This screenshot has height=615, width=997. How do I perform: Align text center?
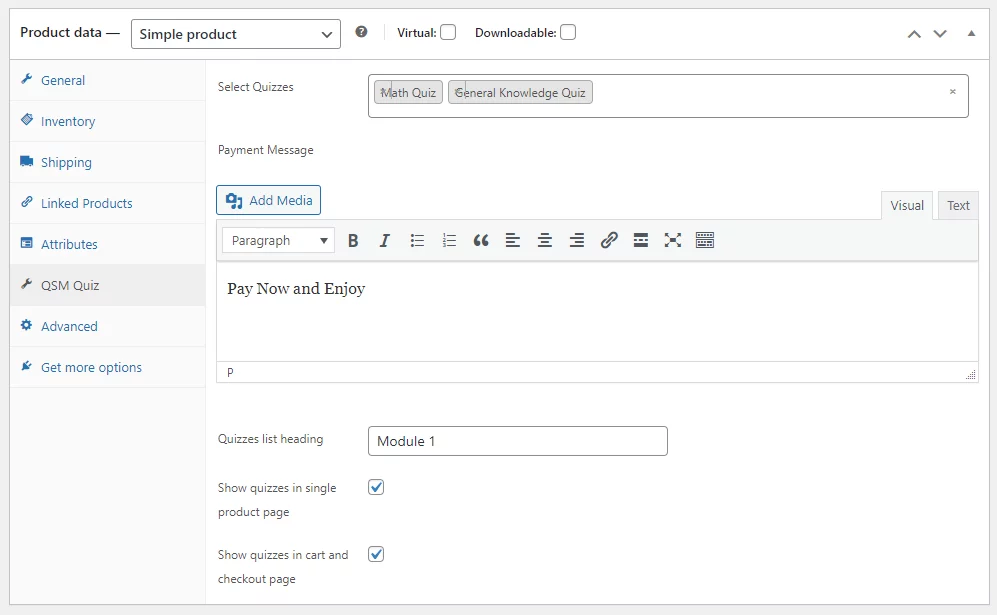pyautogui.click(x=544, y=240)
